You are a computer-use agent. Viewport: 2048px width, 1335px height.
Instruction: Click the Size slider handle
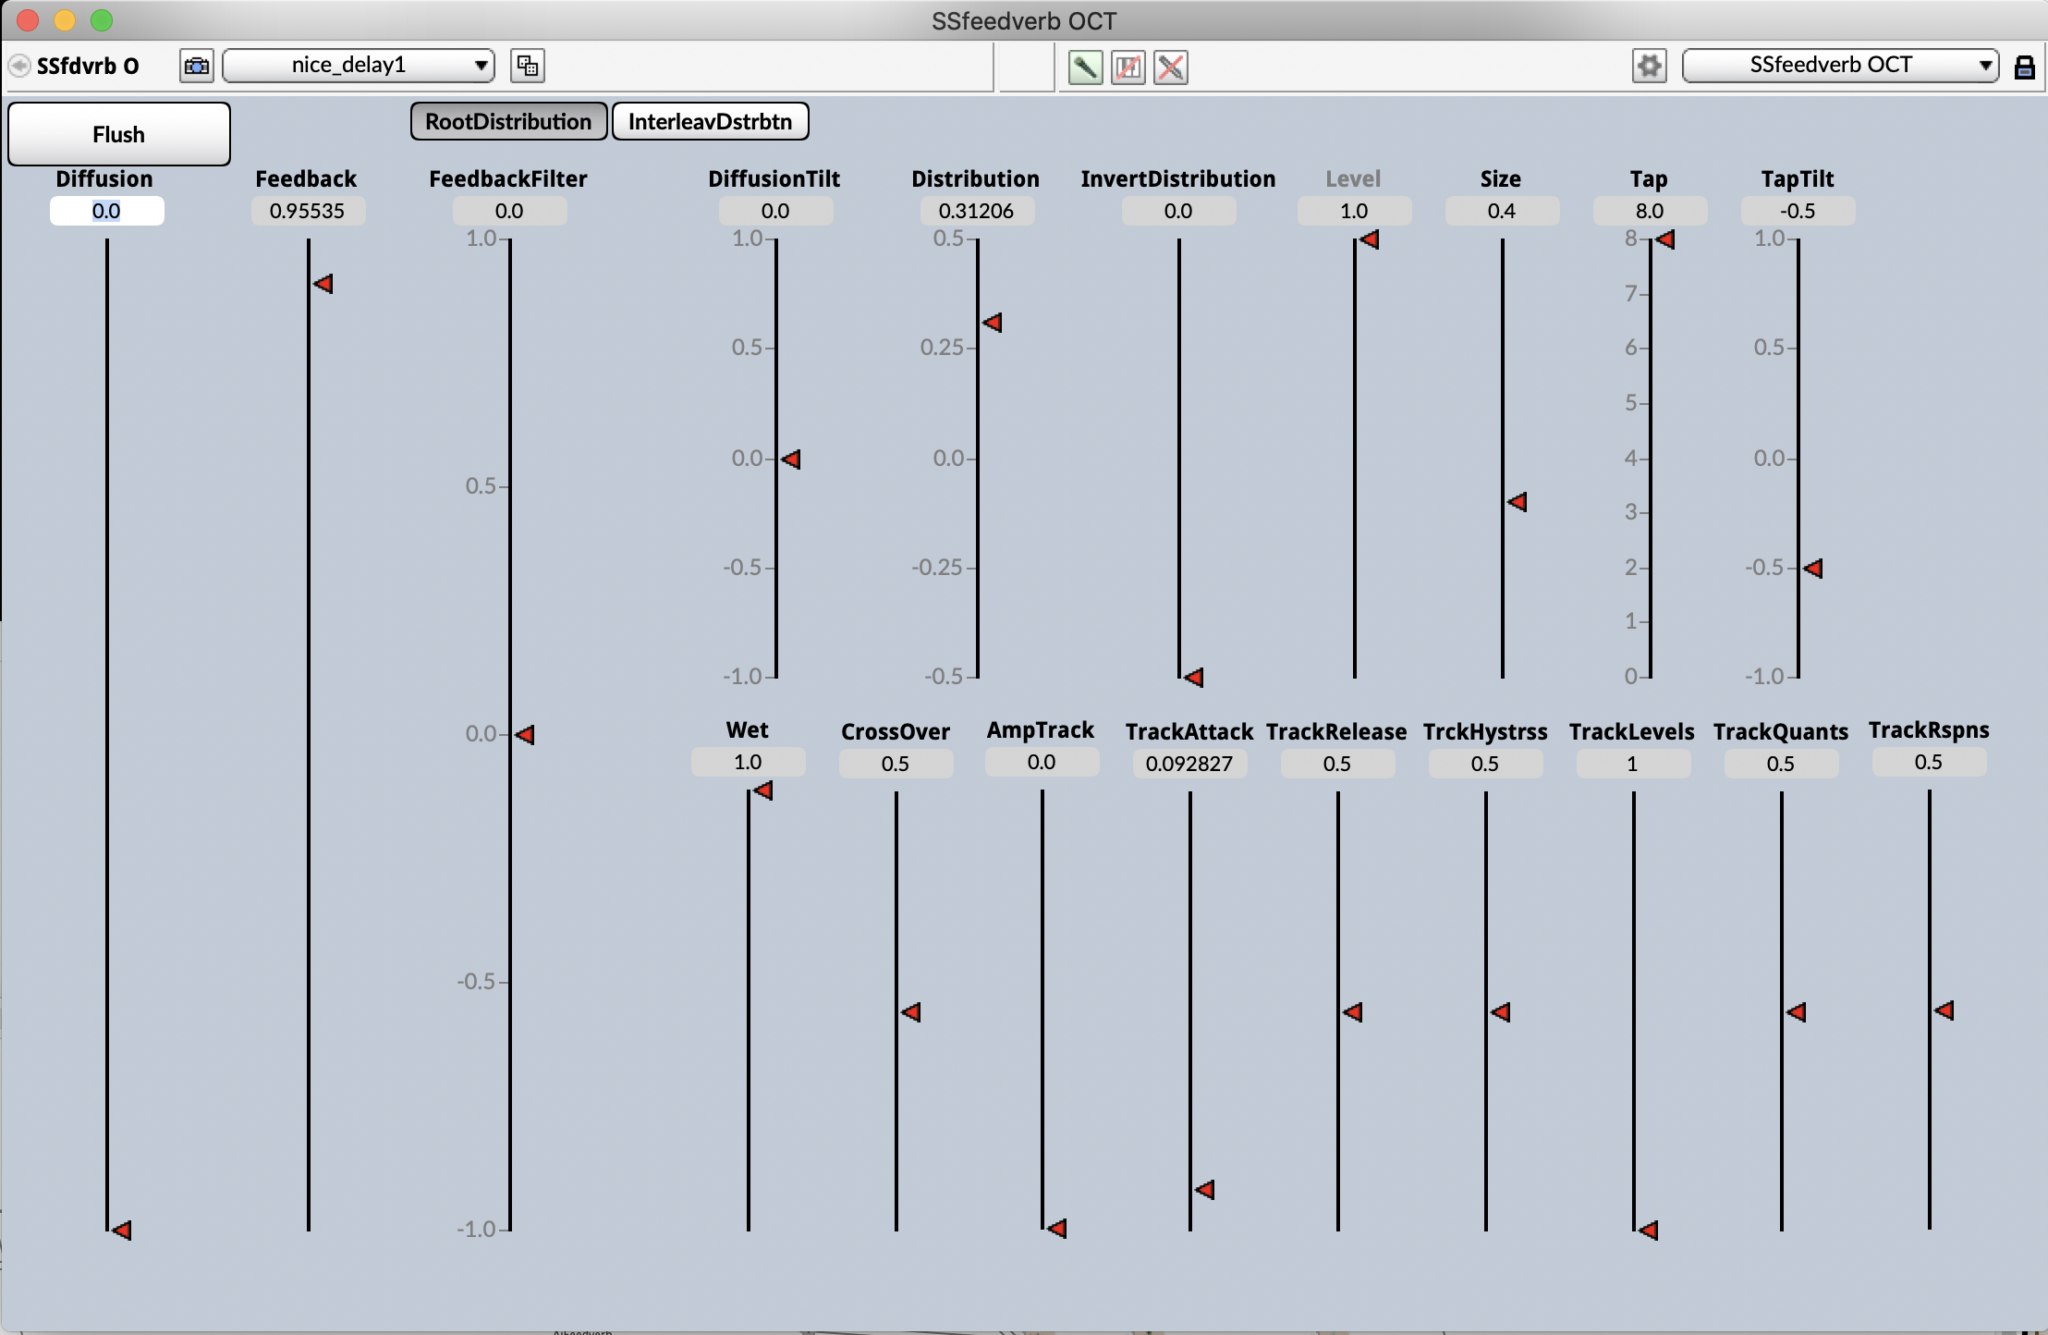tap(1517, 502)
